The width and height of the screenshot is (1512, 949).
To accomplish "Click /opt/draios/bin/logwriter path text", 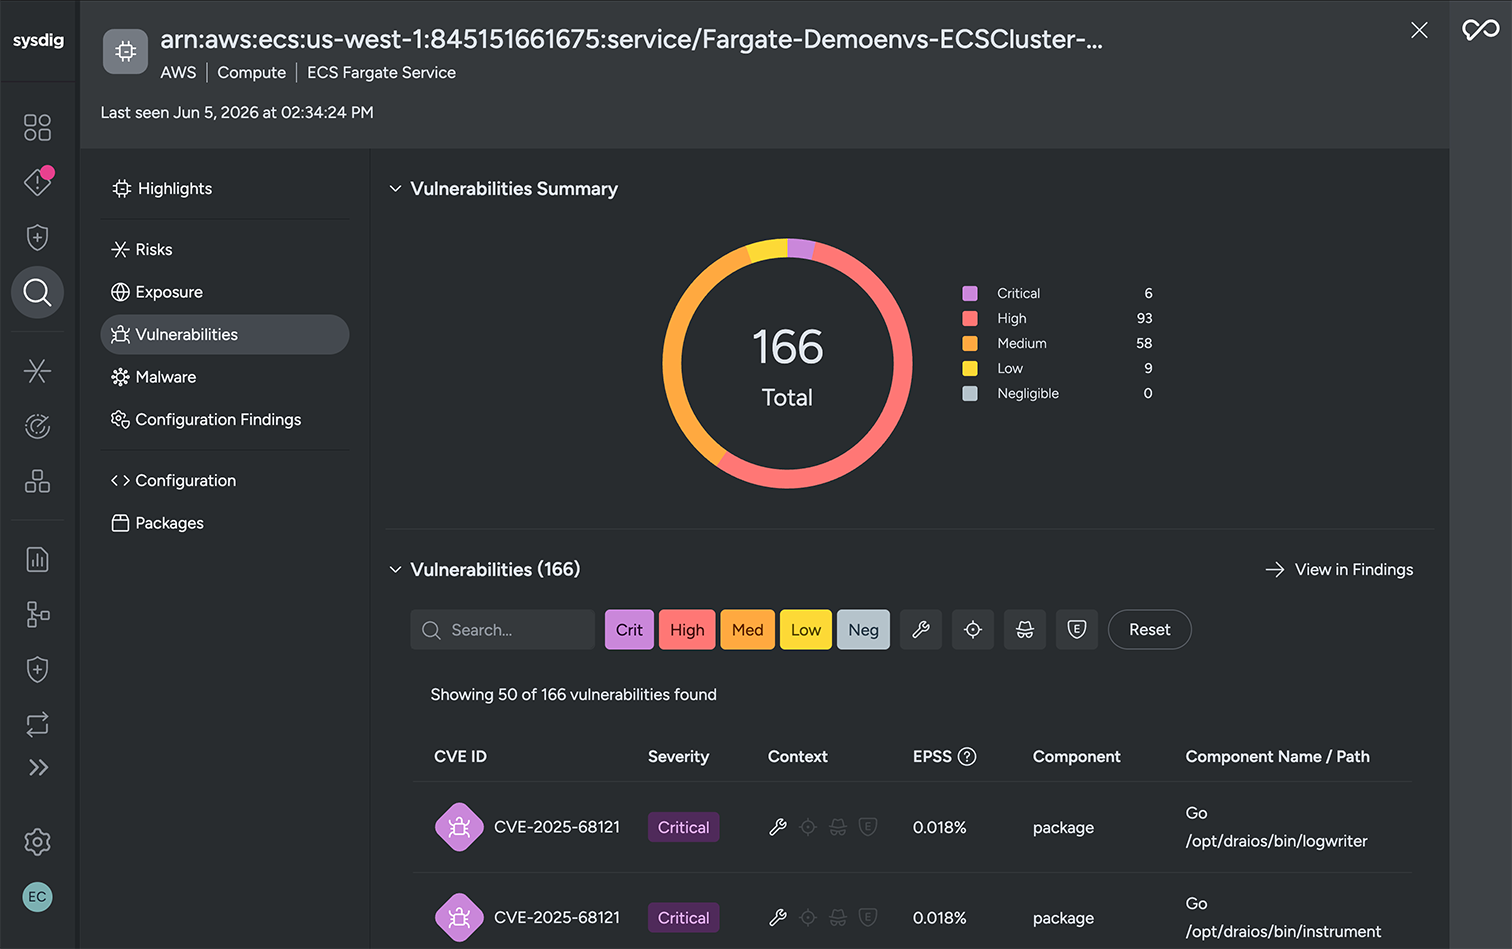I will (x=1276, y=841).
